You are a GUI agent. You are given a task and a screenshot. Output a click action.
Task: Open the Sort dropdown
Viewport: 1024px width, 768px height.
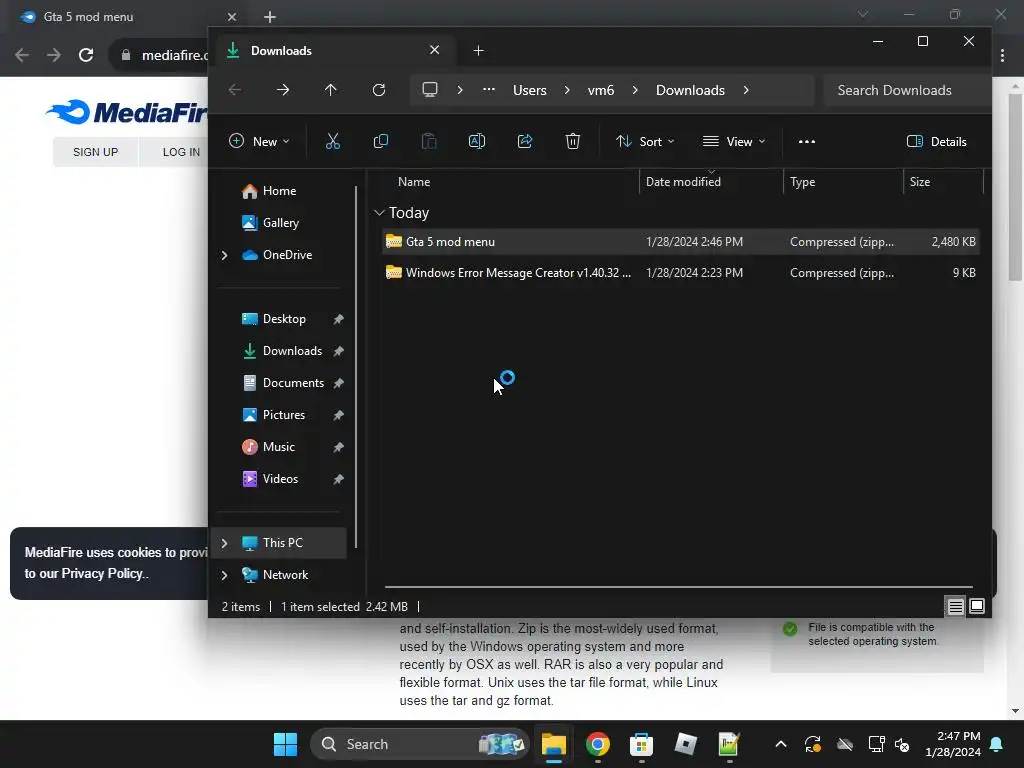tap(645, 141)
